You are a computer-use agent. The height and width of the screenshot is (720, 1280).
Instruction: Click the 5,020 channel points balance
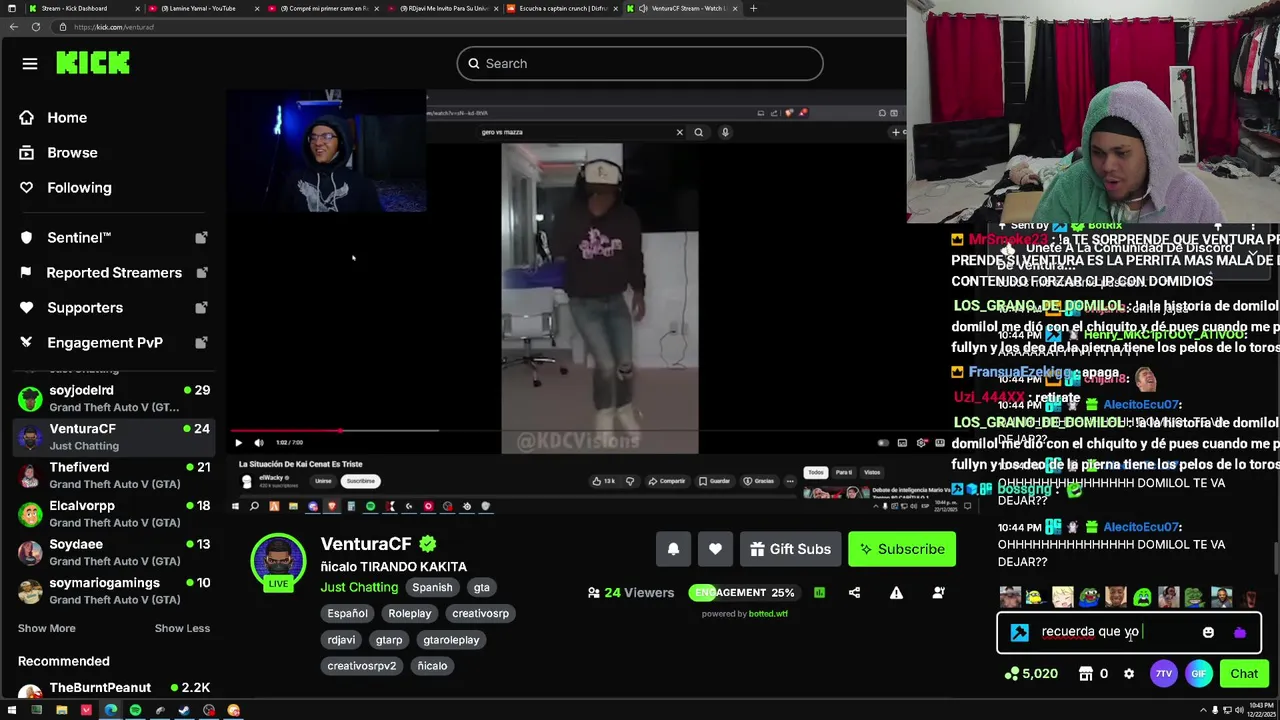(x=1031, y=674)
